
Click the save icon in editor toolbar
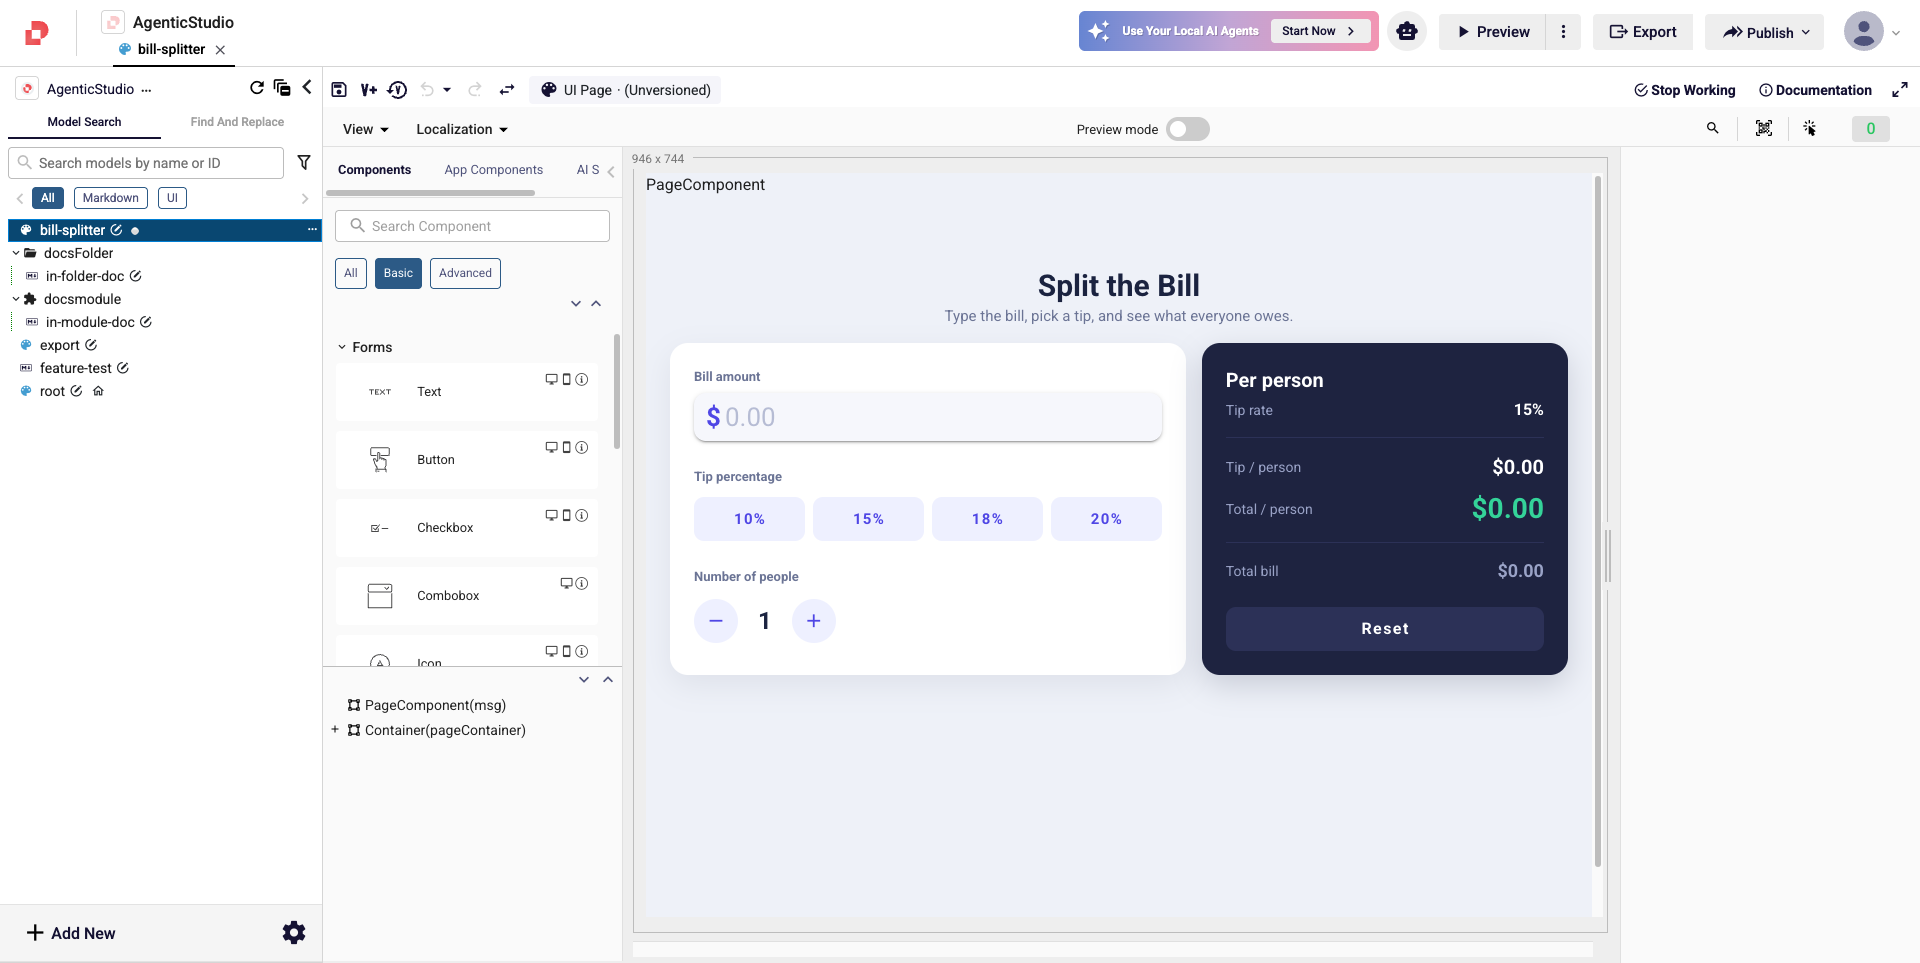click(339, 90)
